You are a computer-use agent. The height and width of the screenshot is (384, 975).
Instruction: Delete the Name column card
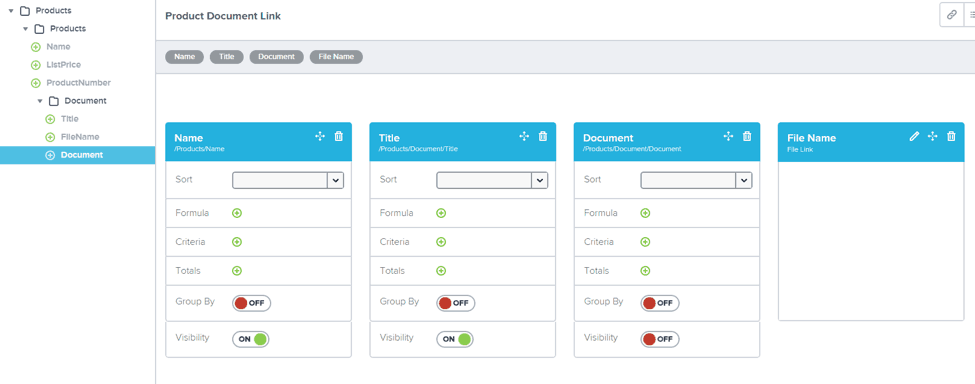click(x=338, y=136)
